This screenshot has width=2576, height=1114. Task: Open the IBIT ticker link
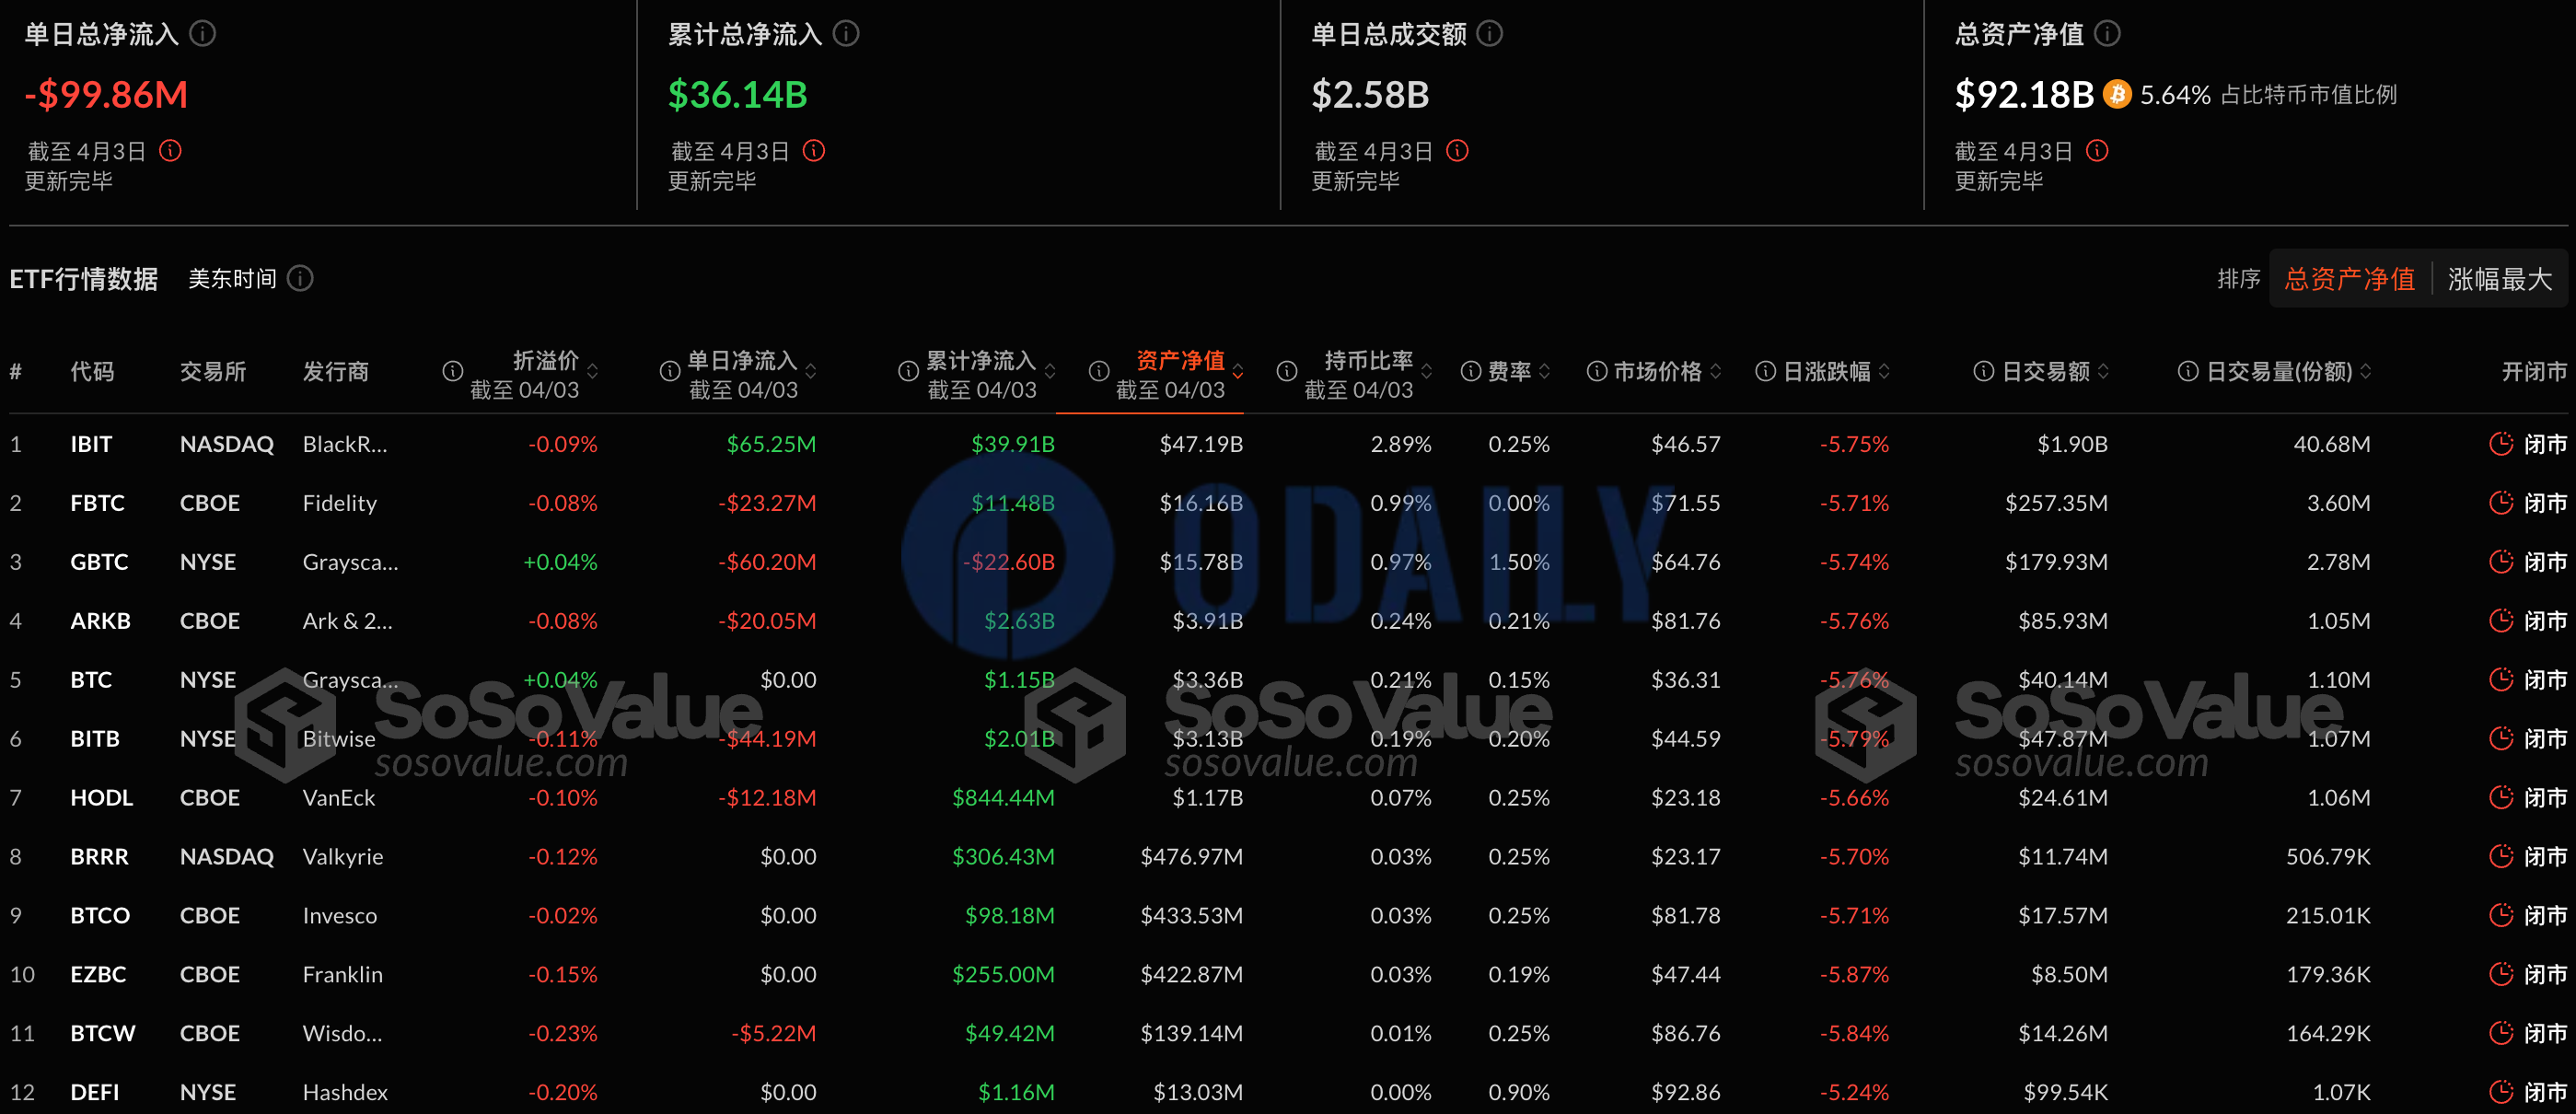coord(91,444)
